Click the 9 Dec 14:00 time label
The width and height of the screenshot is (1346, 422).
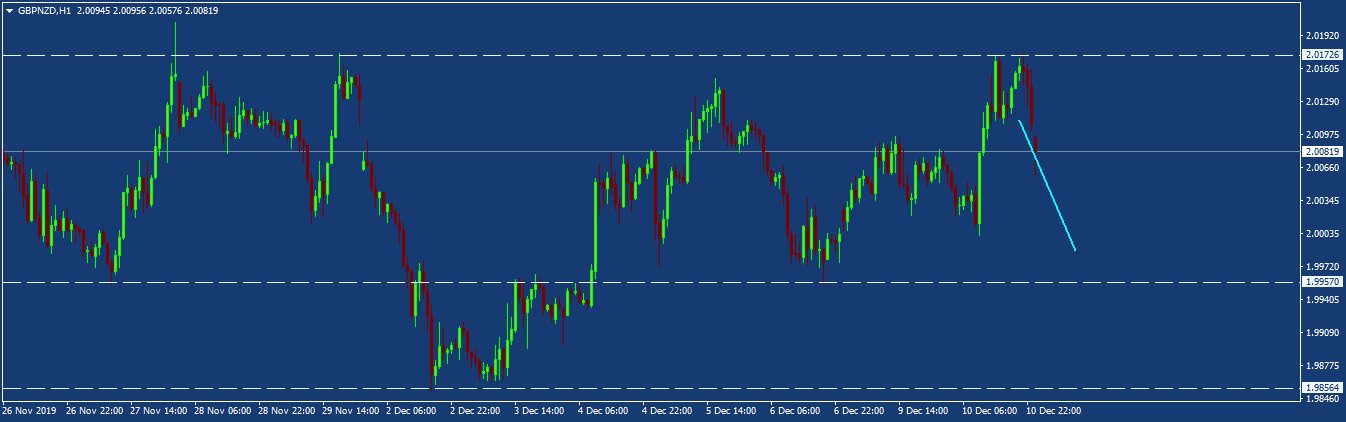923,411
